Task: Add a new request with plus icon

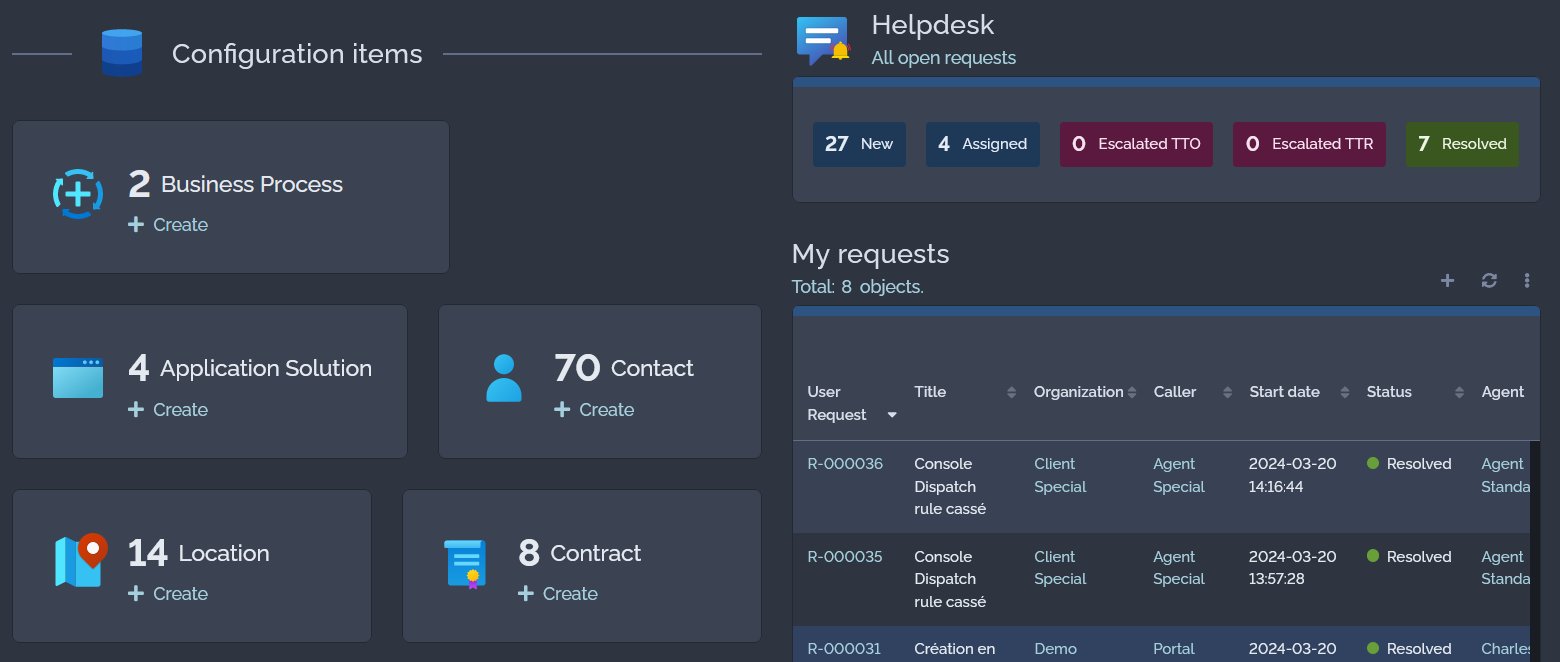Action: point(1447,281)
